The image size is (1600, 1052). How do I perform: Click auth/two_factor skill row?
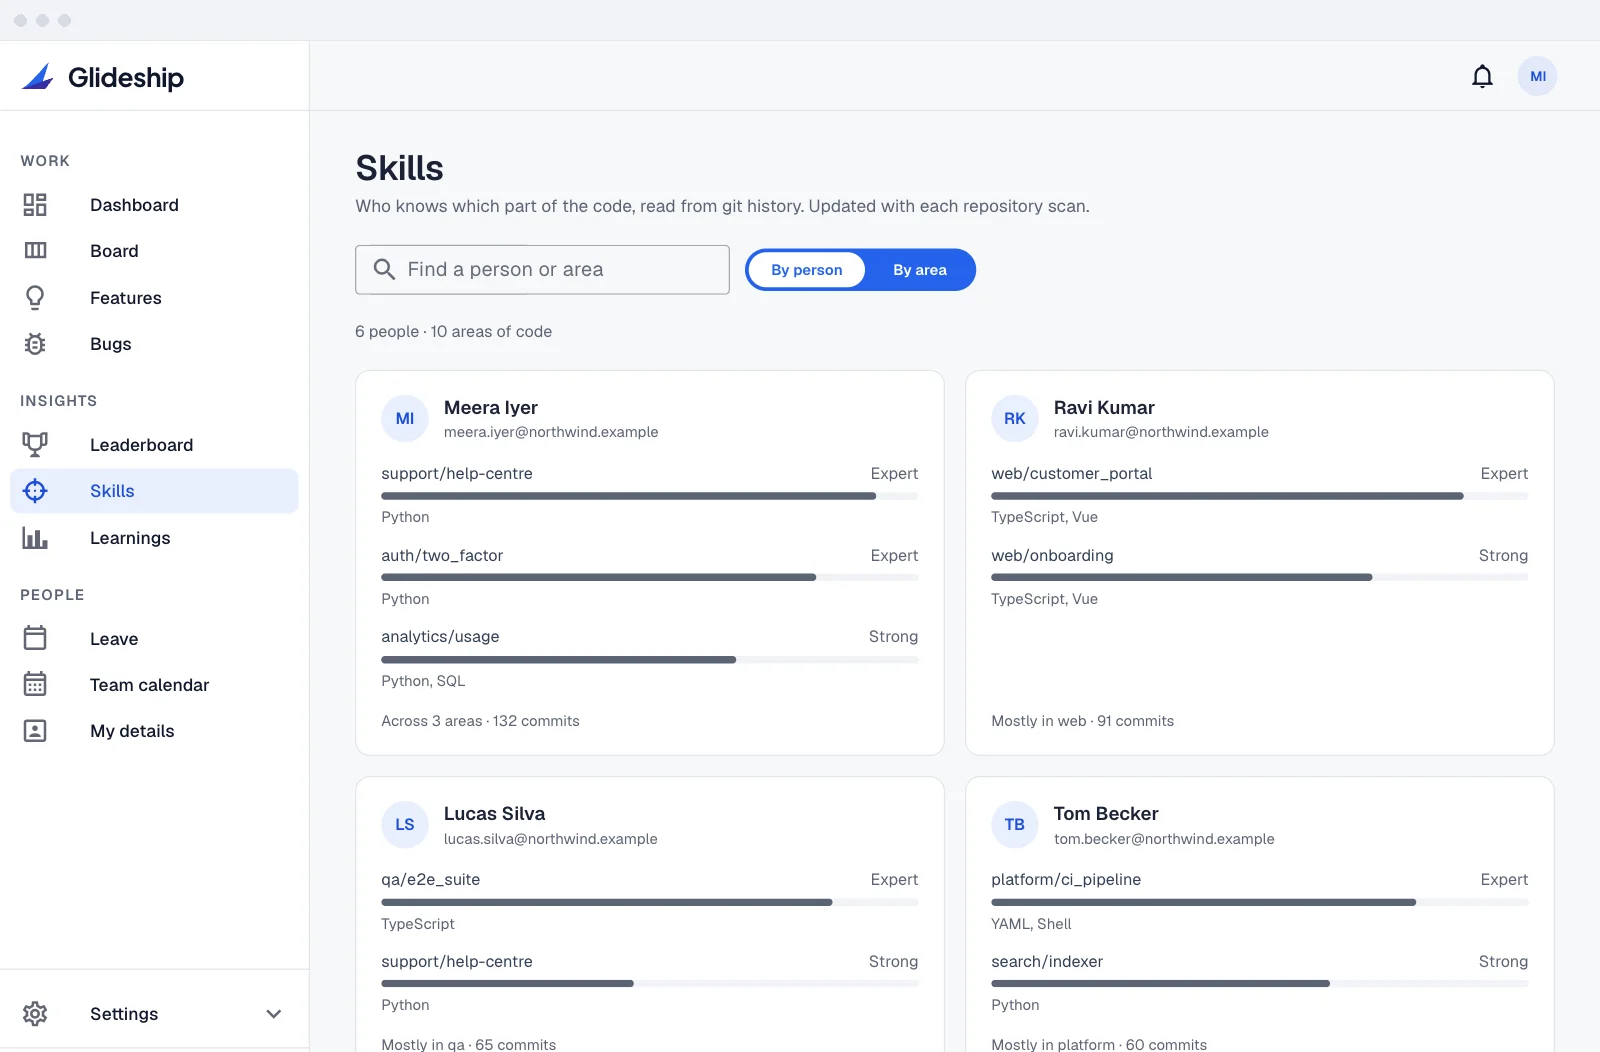click(x=650, y=576)
